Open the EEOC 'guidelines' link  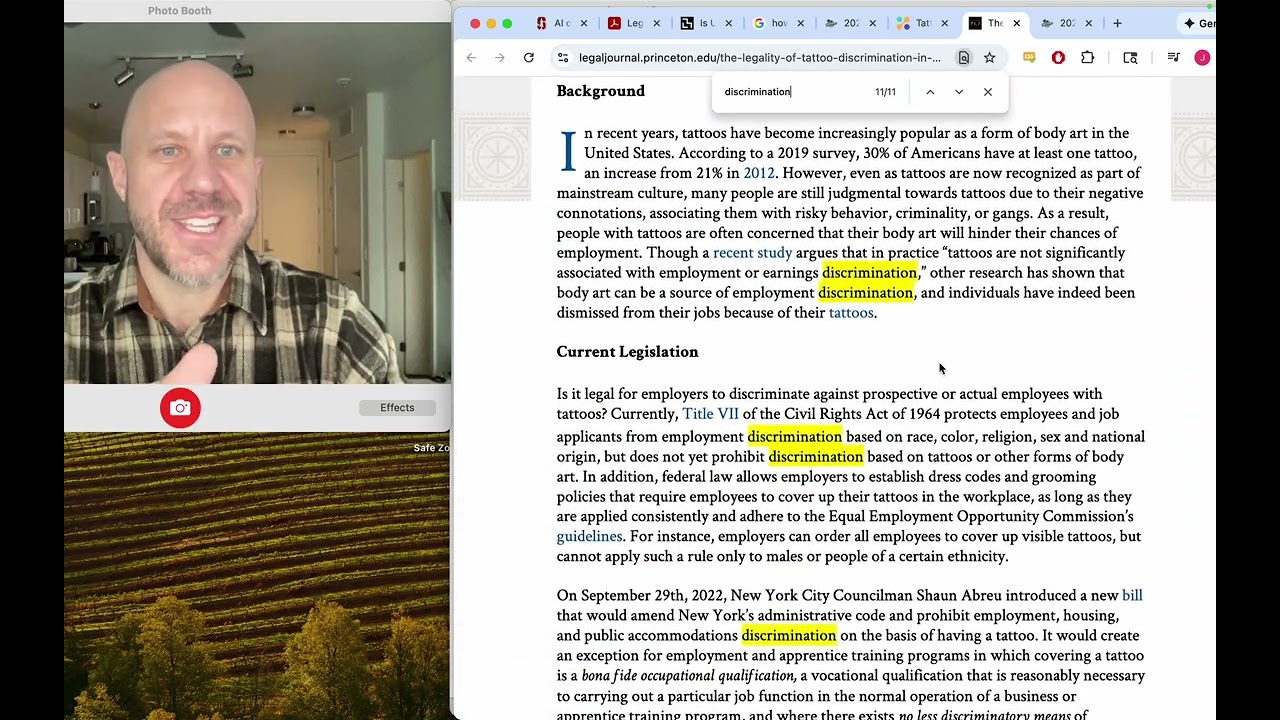589,537
